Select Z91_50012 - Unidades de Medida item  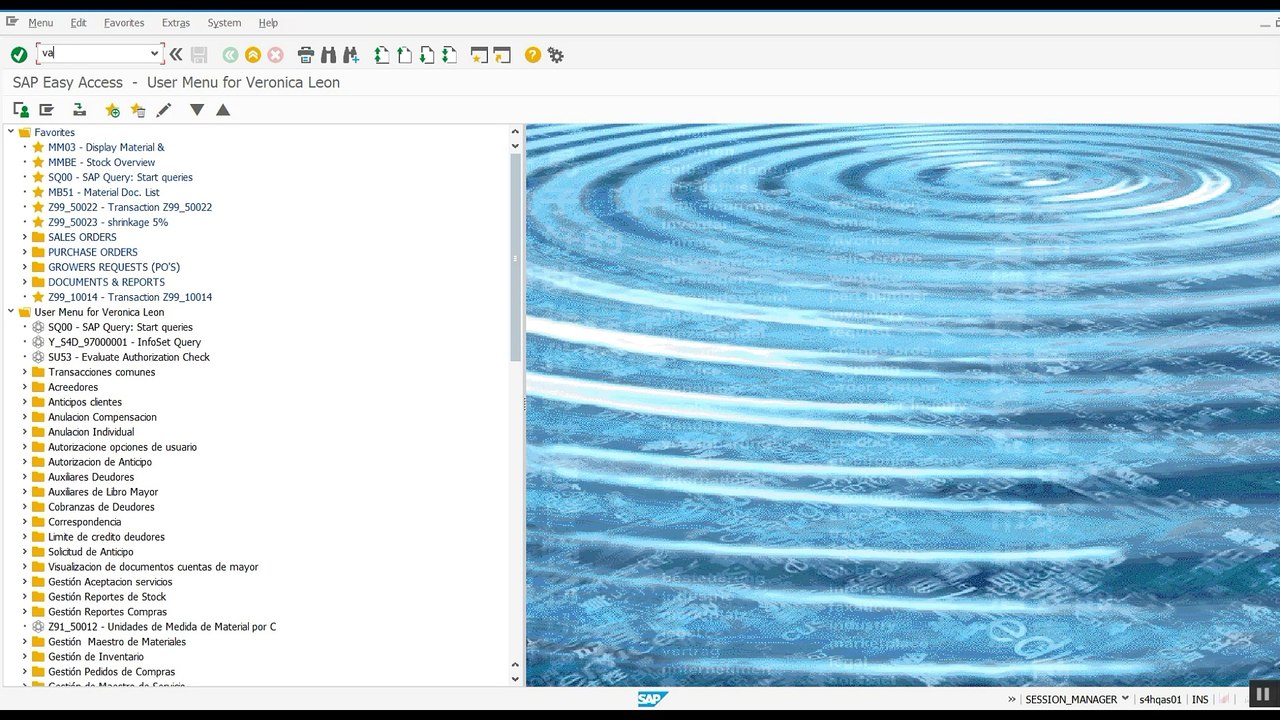pyautogui.click(x=162, y=627)
